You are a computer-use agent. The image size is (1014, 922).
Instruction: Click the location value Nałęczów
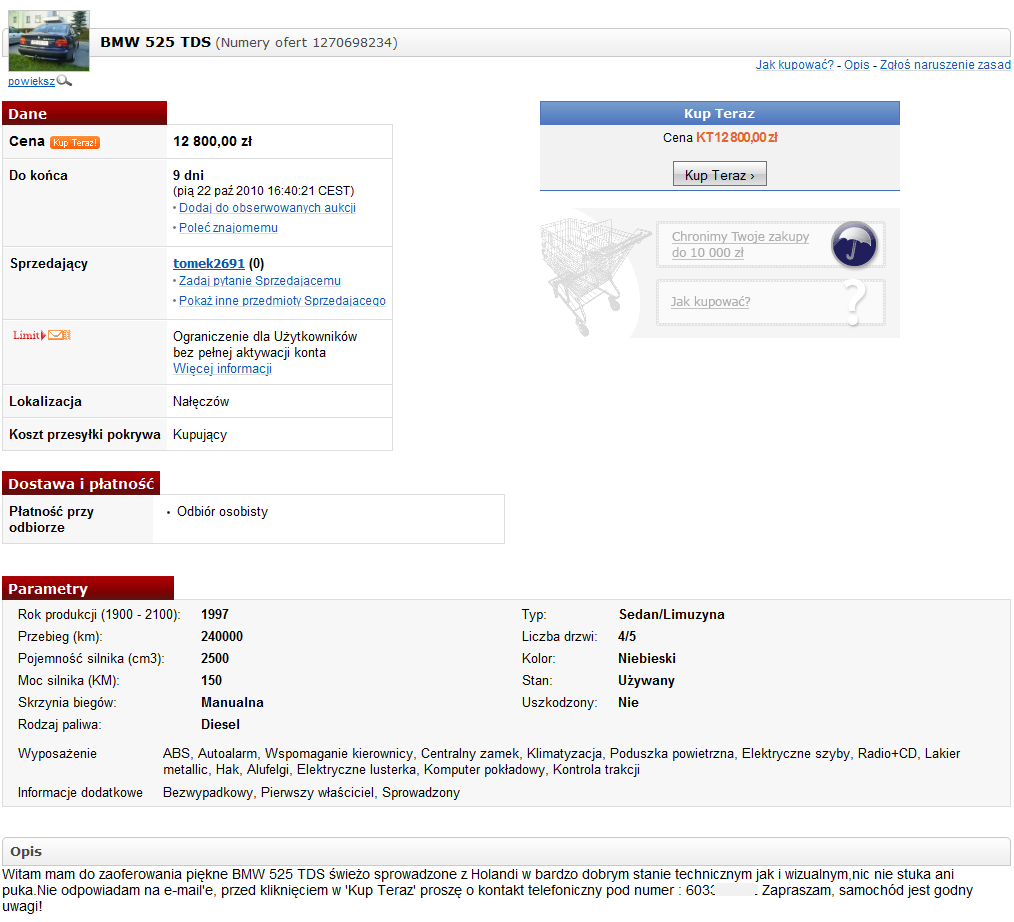pos(200,402)
